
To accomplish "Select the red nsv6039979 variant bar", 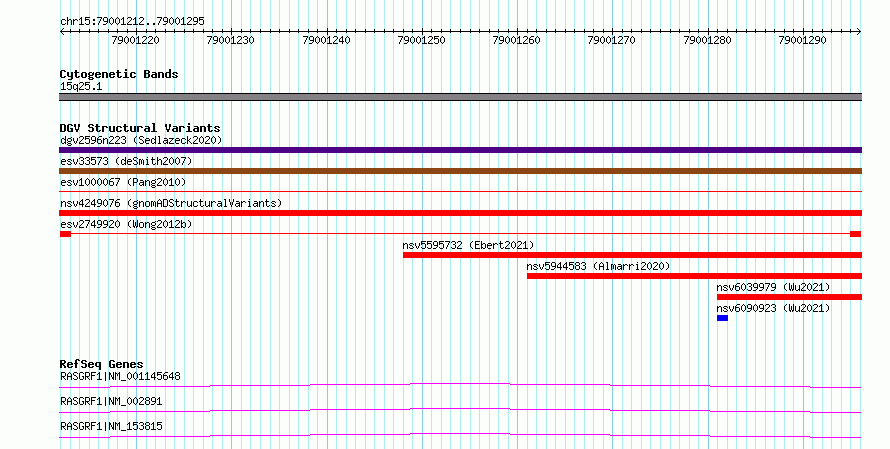I will pos(790,297).
